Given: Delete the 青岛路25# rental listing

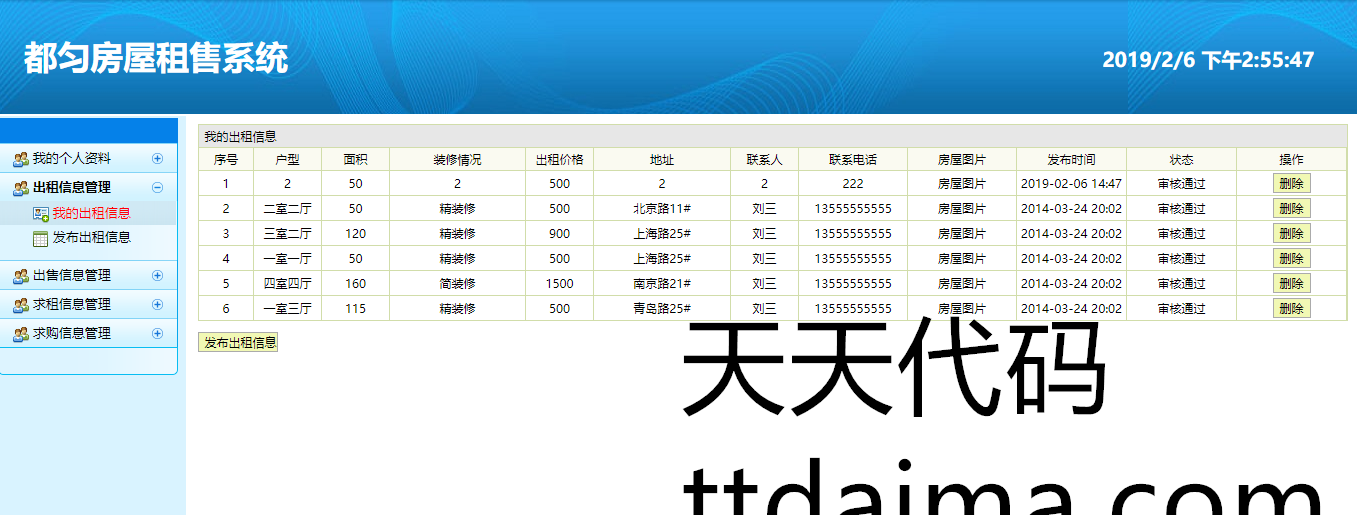Looking at the screenshot, I should coord(1291,309).
